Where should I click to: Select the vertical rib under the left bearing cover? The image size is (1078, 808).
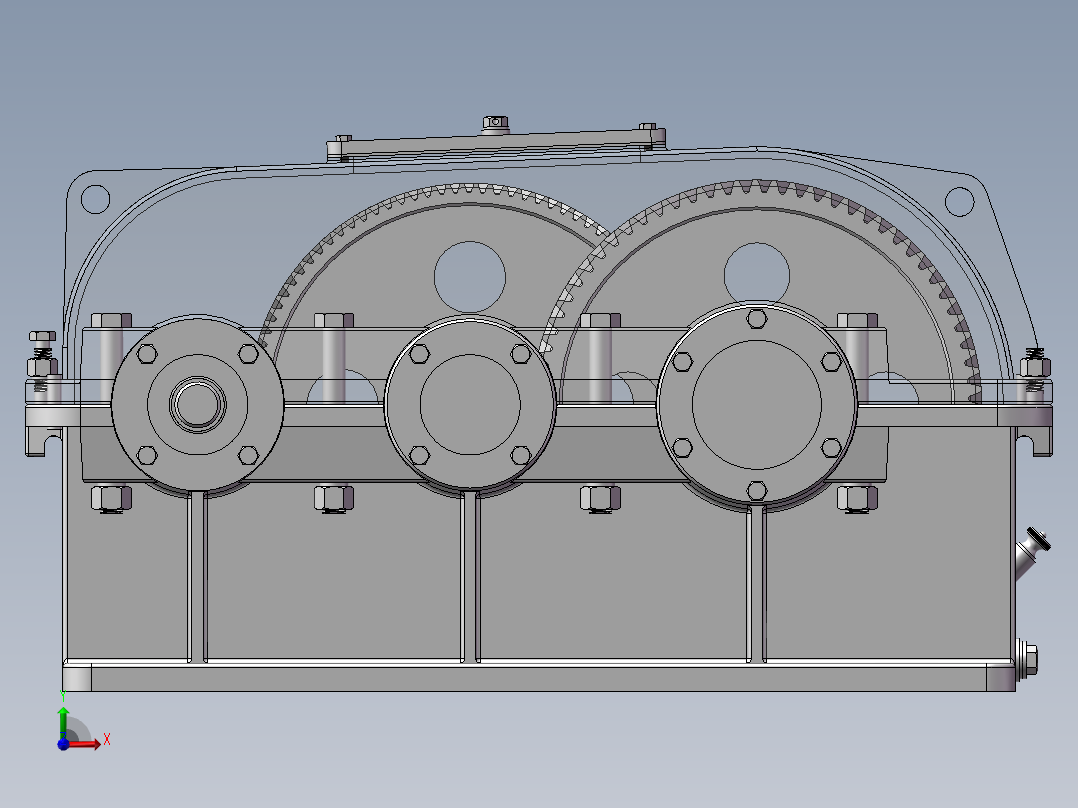click(x=197, y=576)
